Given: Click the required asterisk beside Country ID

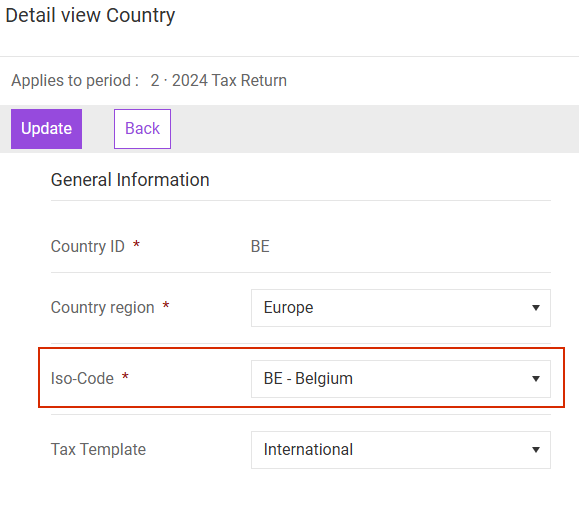Looking at the screenshot, I should [136, 244].
